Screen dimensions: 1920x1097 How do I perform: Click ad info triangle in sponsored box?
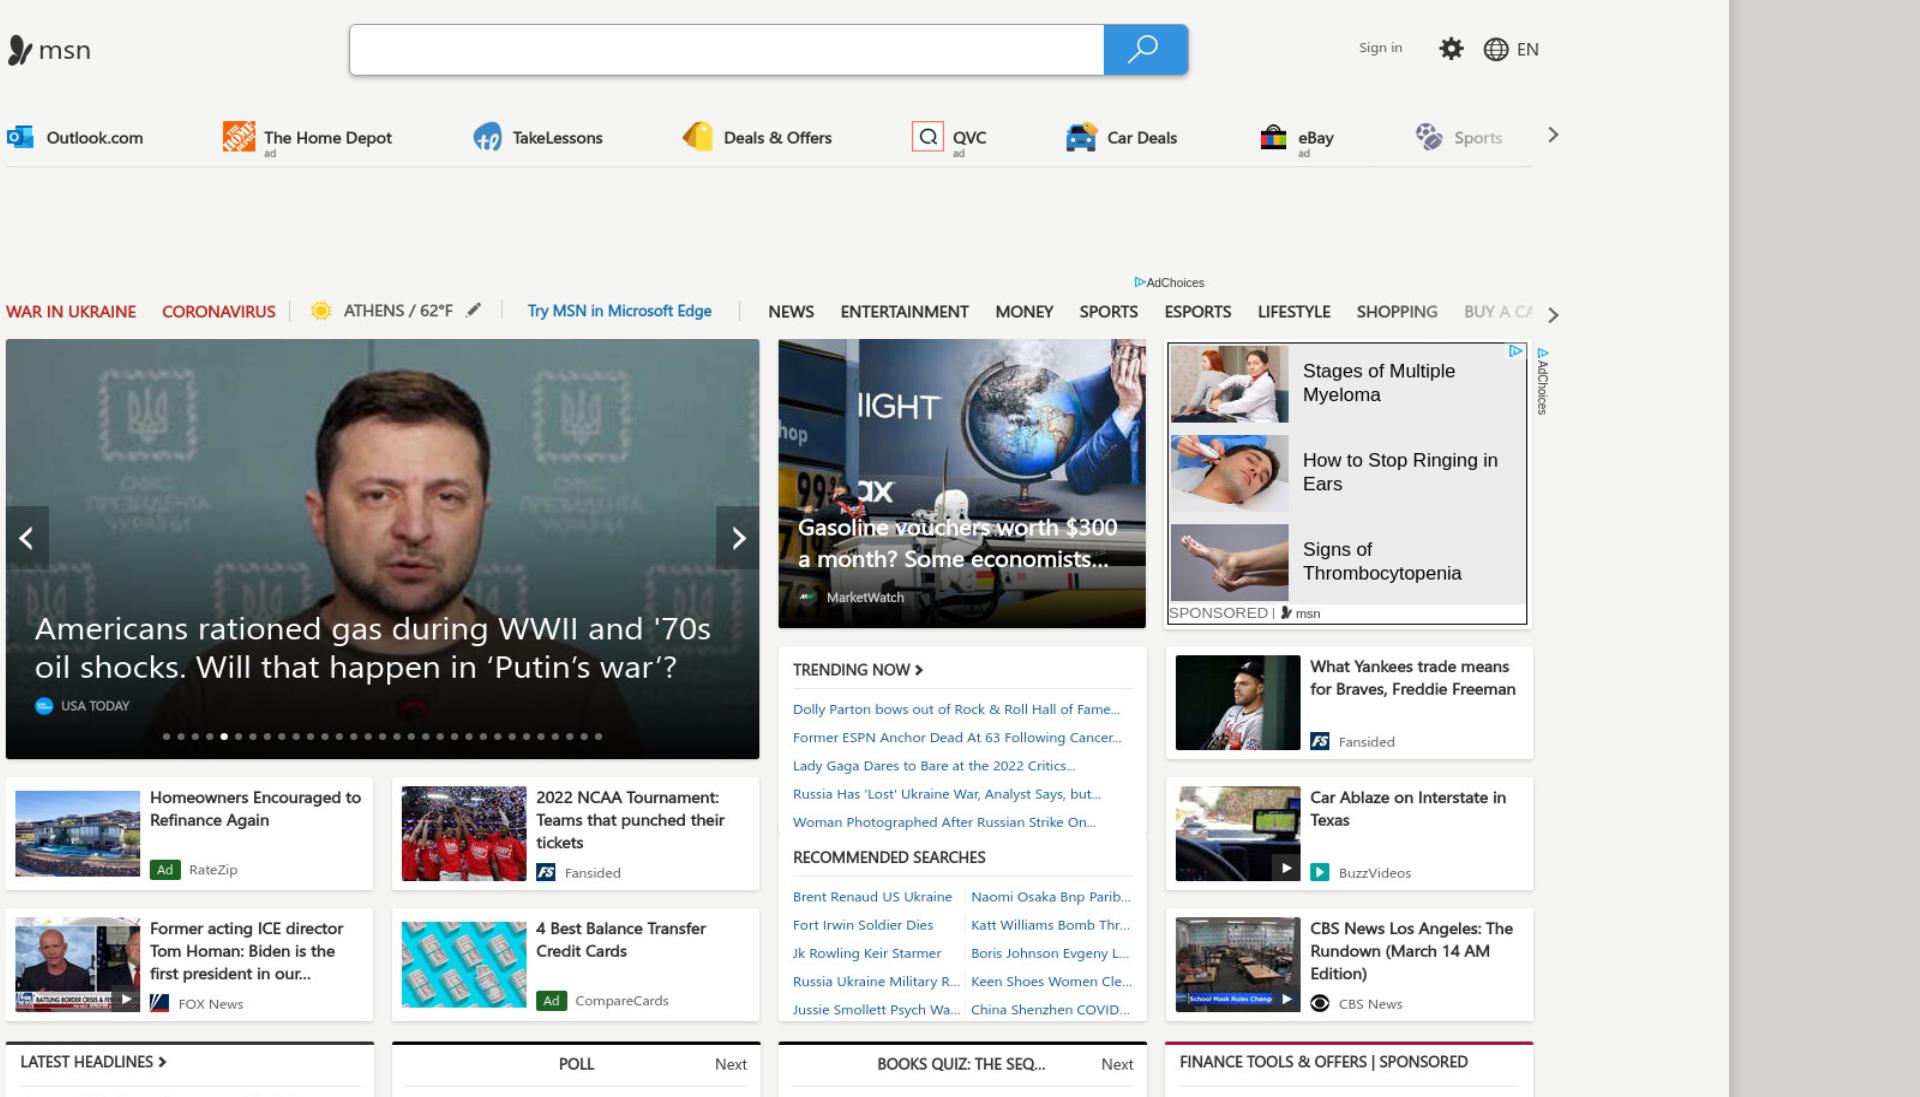(x=1515, y=351)
